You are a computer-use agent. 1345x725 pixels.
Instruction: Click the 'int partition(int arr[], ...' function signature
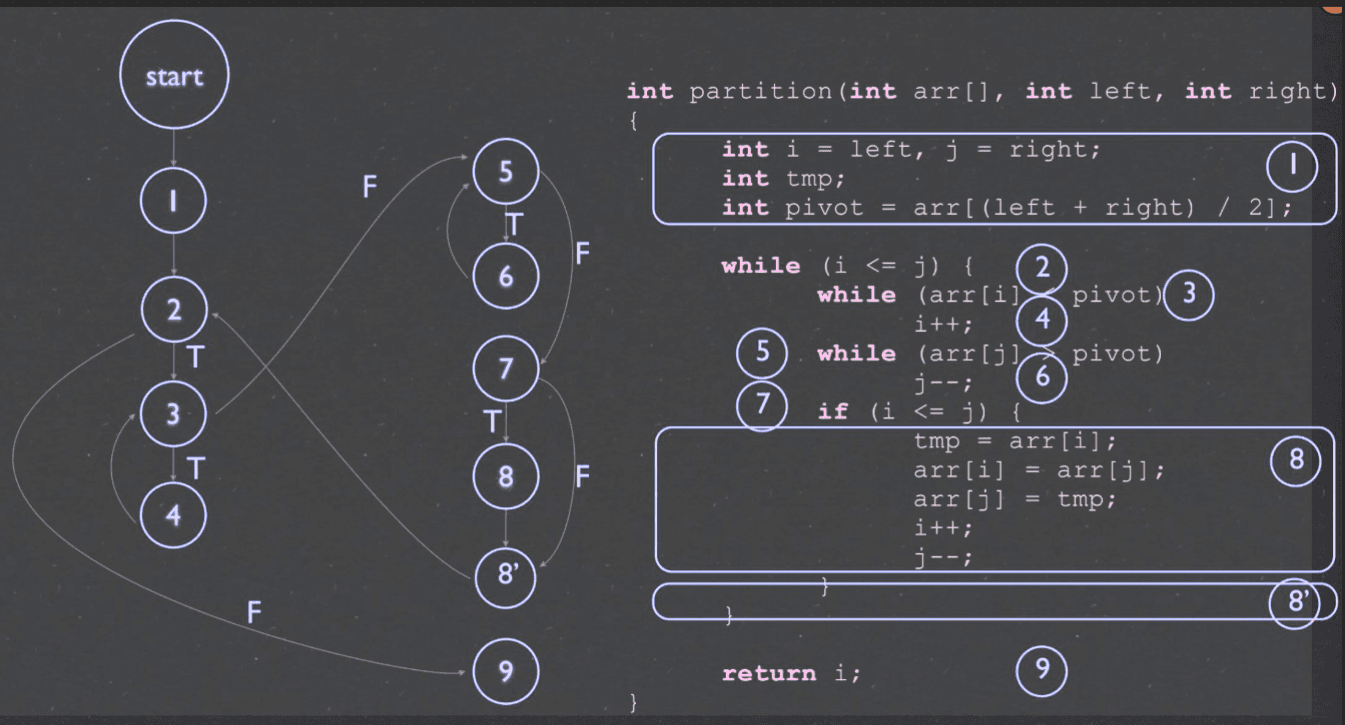click(x=982, y=91)
